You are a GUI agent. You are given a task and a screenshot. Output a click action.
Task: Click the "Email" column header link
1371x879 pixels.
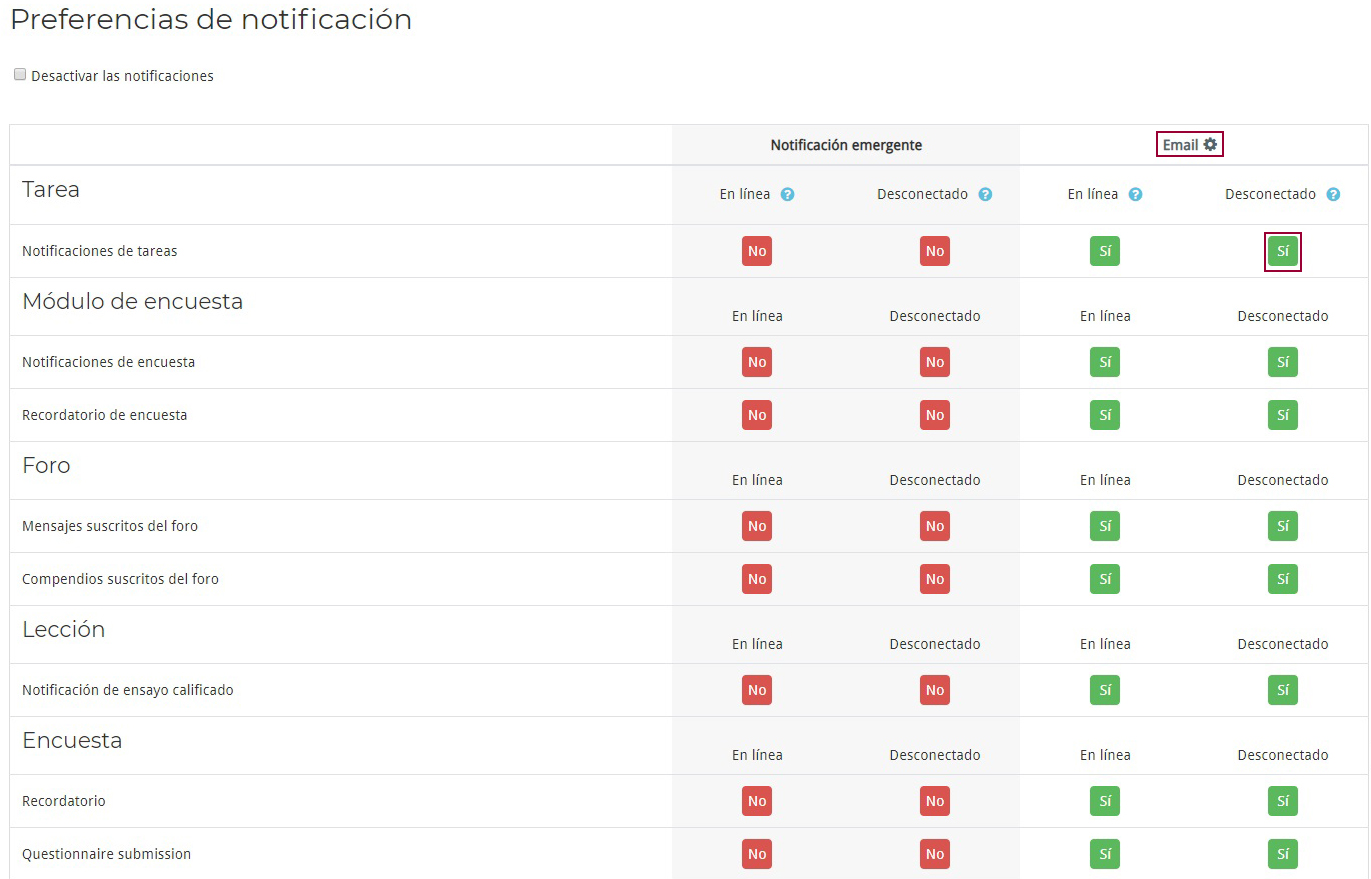click(1181, 144)
